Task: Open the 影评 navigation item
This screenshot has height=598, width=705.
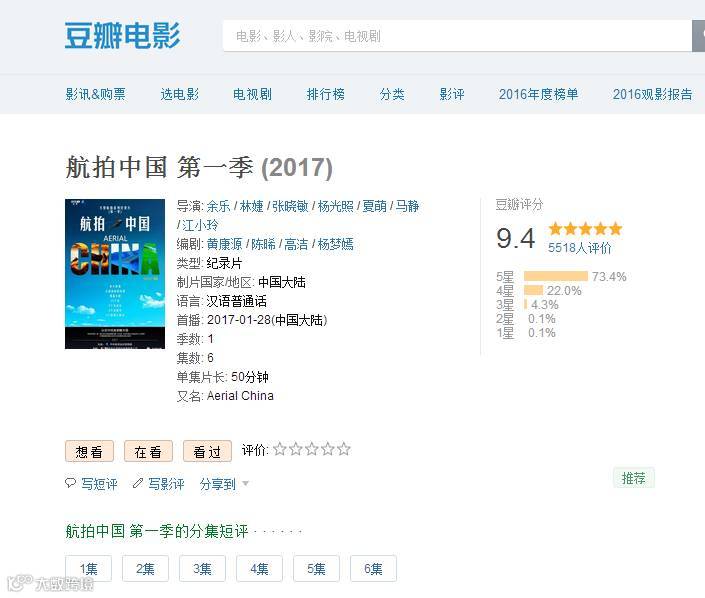Action: 452,94
